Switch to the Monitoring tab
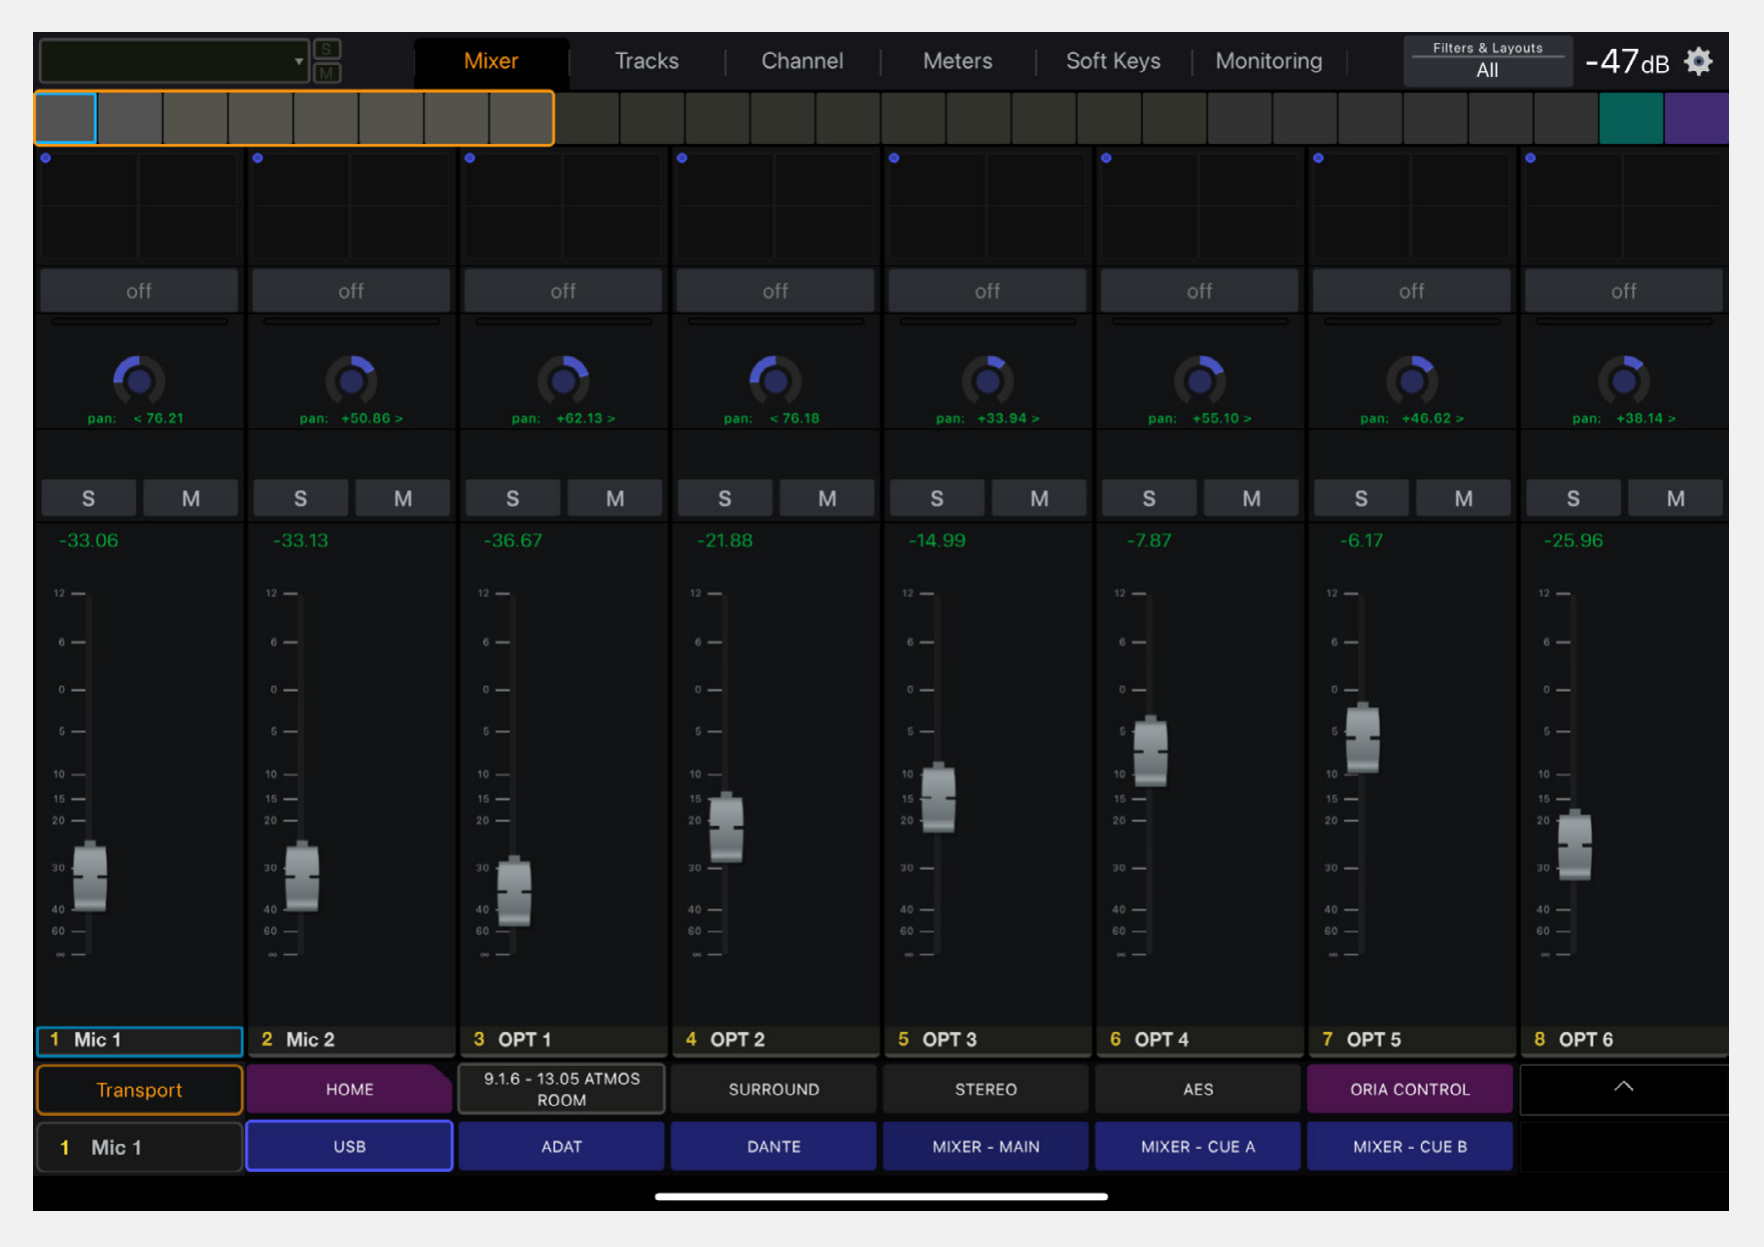Image resolution: width=1764 pixels, height=1247 pixels. 1269,61
